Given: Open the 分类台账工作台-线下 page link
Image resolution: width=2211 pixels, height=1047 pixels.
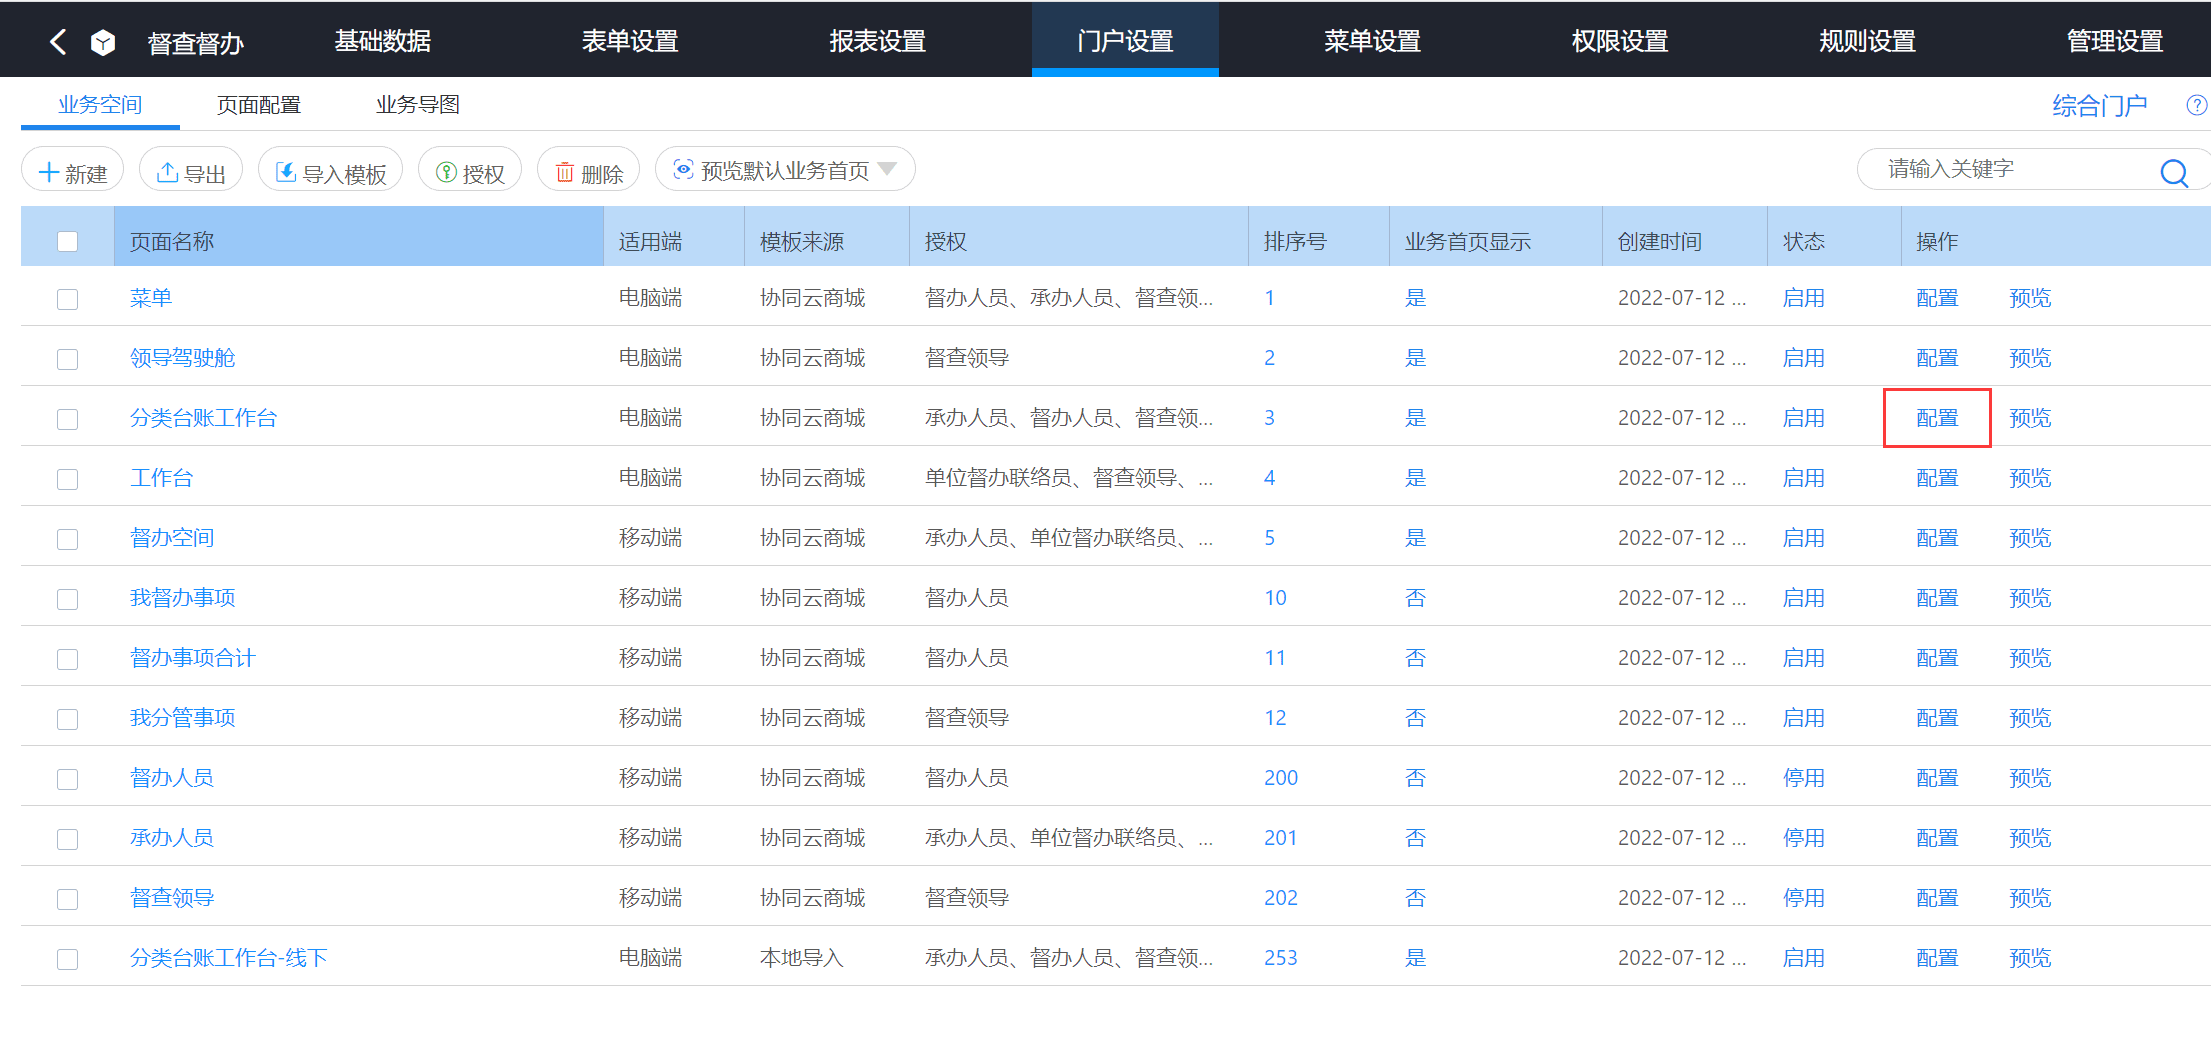Looking at the screenshot, I should coord(228,958).
